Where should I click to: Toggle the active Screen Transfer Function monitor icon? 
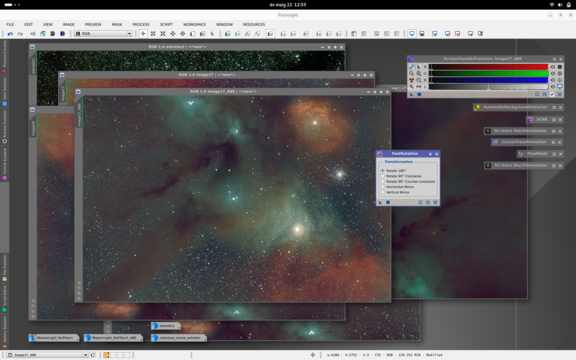click(412, 33)
